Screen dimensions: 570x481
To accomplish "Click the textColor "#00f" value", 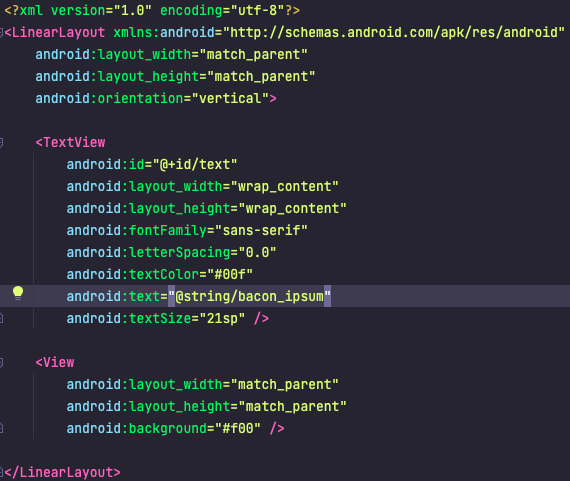I will click(230, 274).
